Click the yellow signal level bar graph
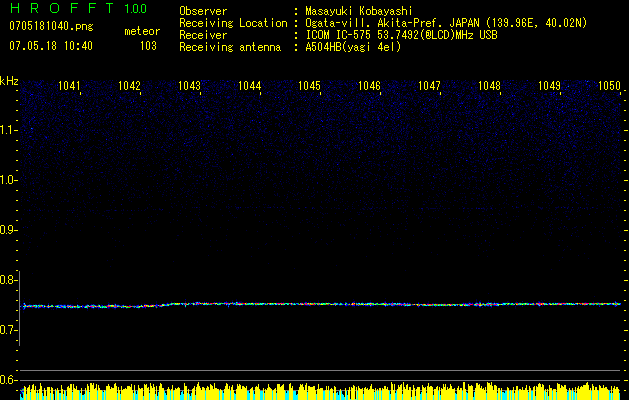Screen dimensions: 629x400 (x=321, y=391)
